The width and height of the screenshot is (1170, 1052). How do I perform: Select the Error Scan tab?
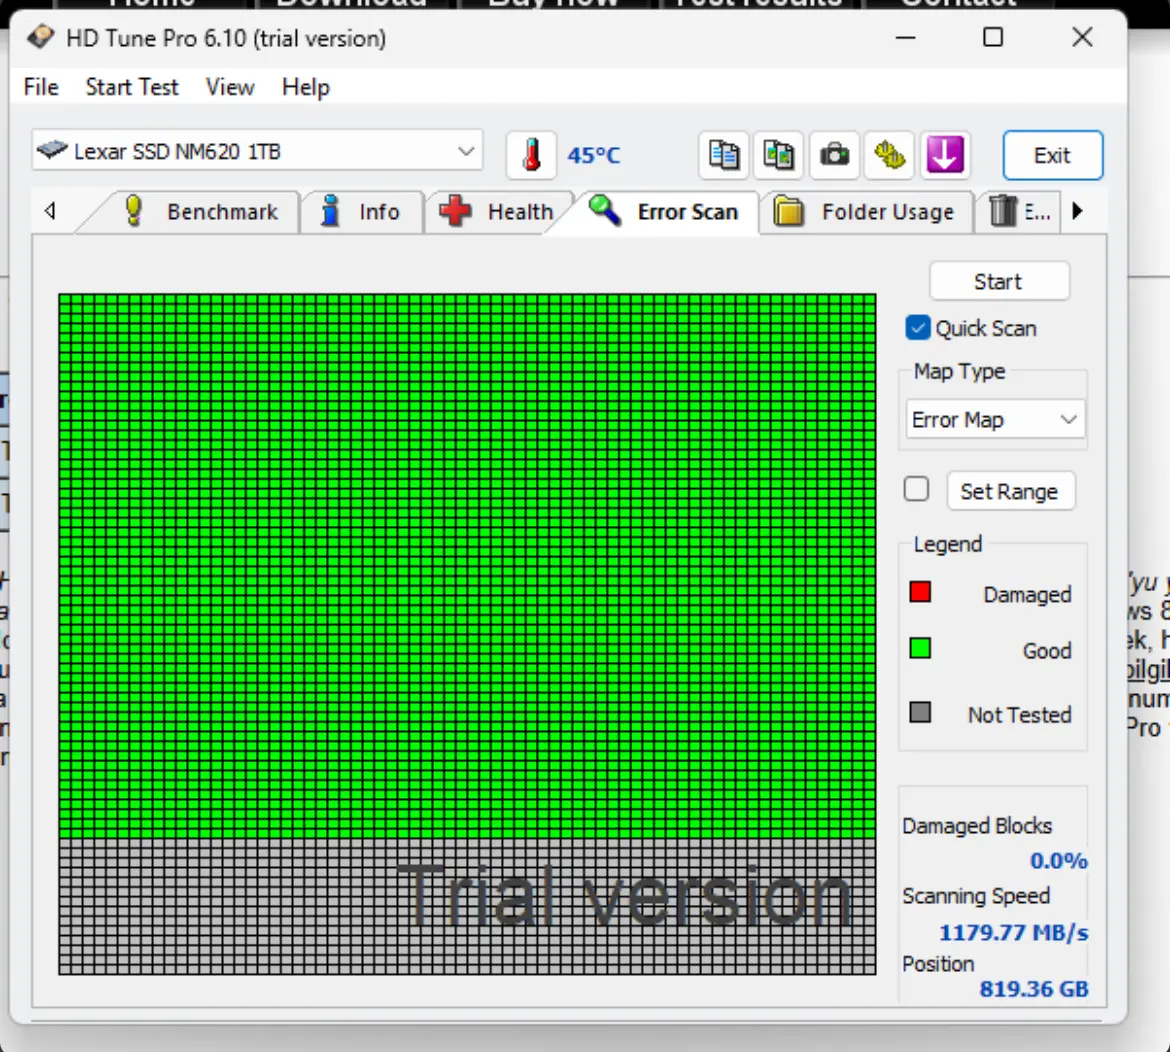pos(664,211)
